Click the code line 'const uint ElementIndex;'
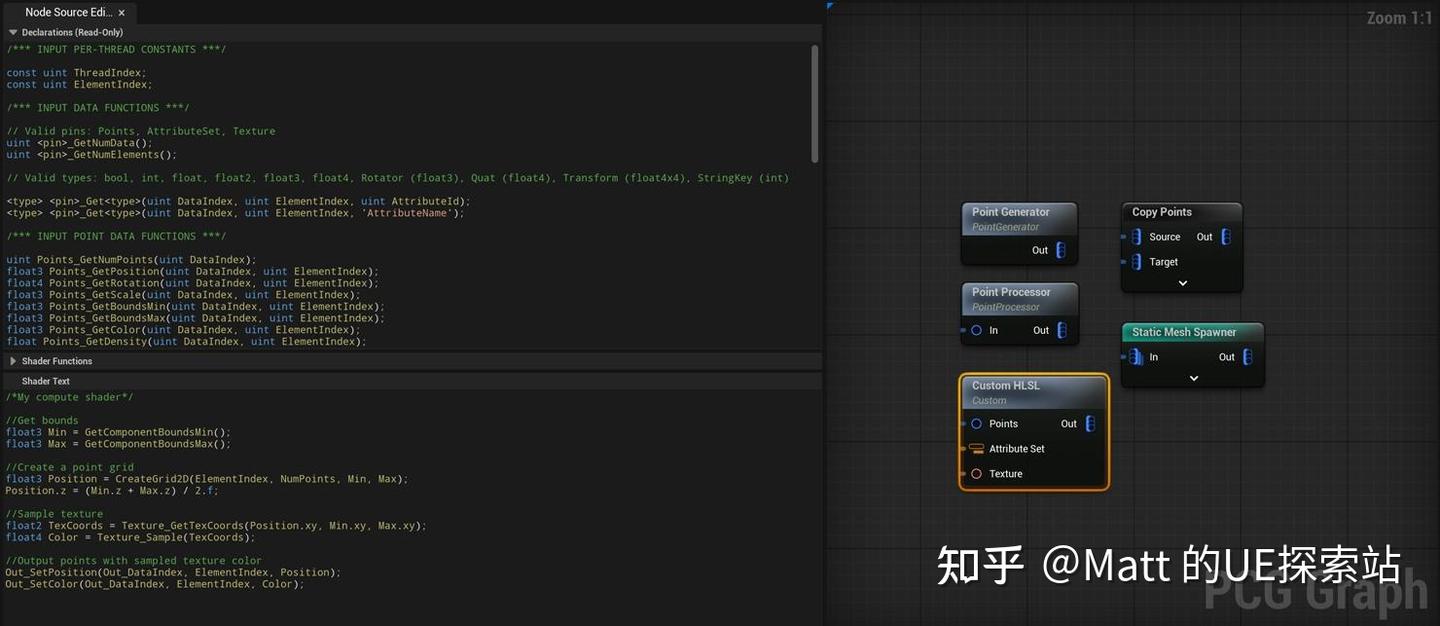The width and height of the screenshot is (1440, 626). (79, 85)
